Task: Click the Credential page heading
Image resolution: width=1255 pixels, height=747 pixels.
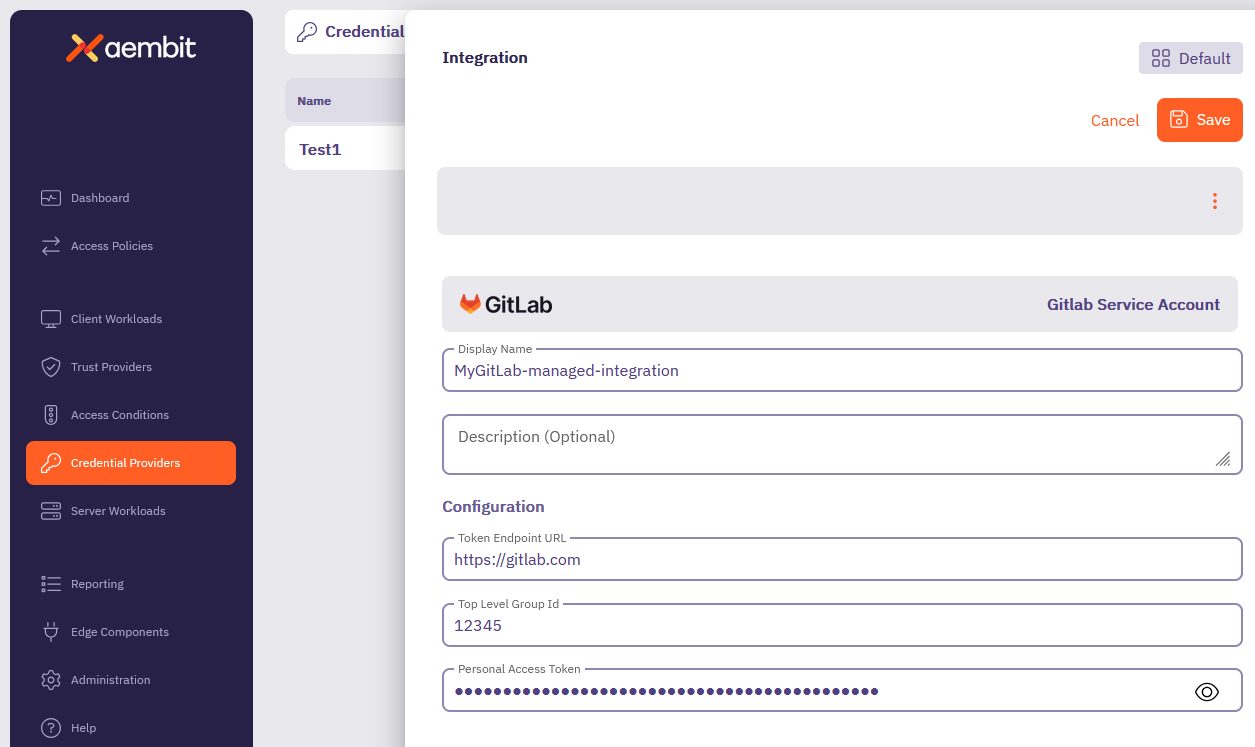Action: click(365, 32)
